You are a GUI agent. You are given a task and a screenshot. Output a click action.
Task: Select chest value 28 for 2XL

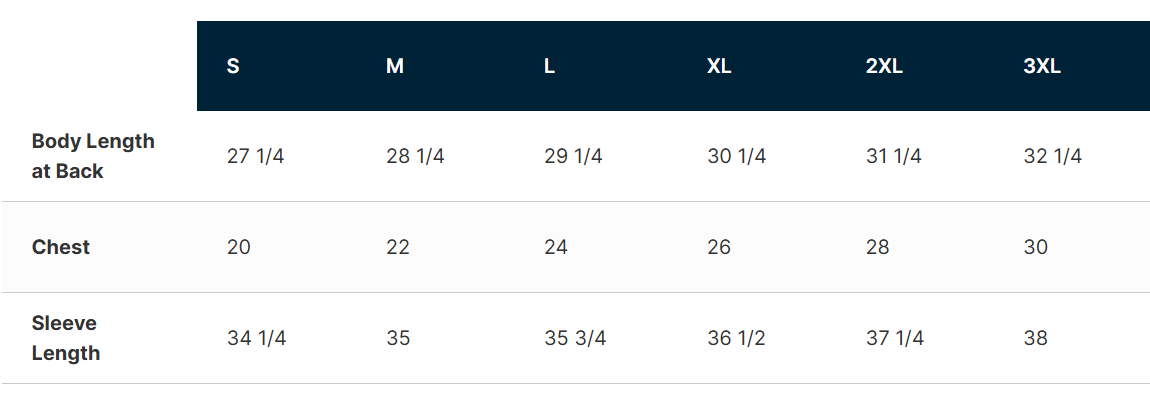coord(878,247)
